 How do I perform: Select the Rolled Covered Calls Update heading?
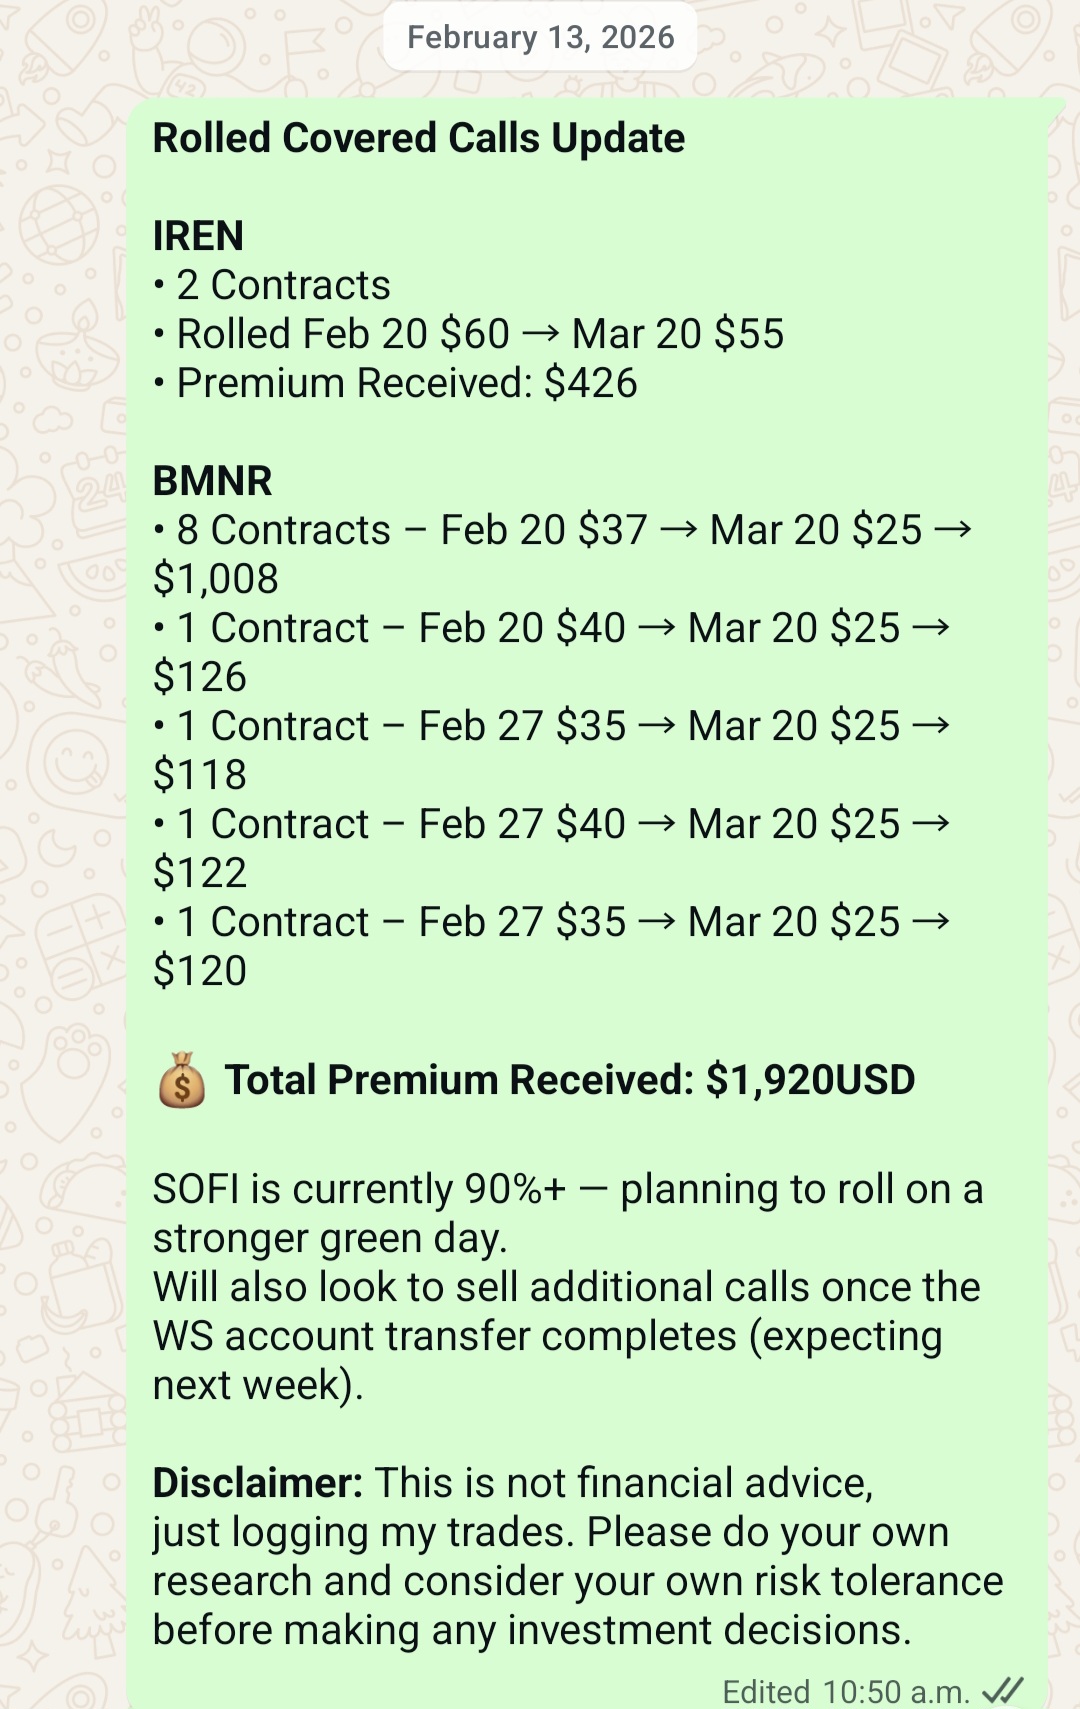tap(418, 138)
